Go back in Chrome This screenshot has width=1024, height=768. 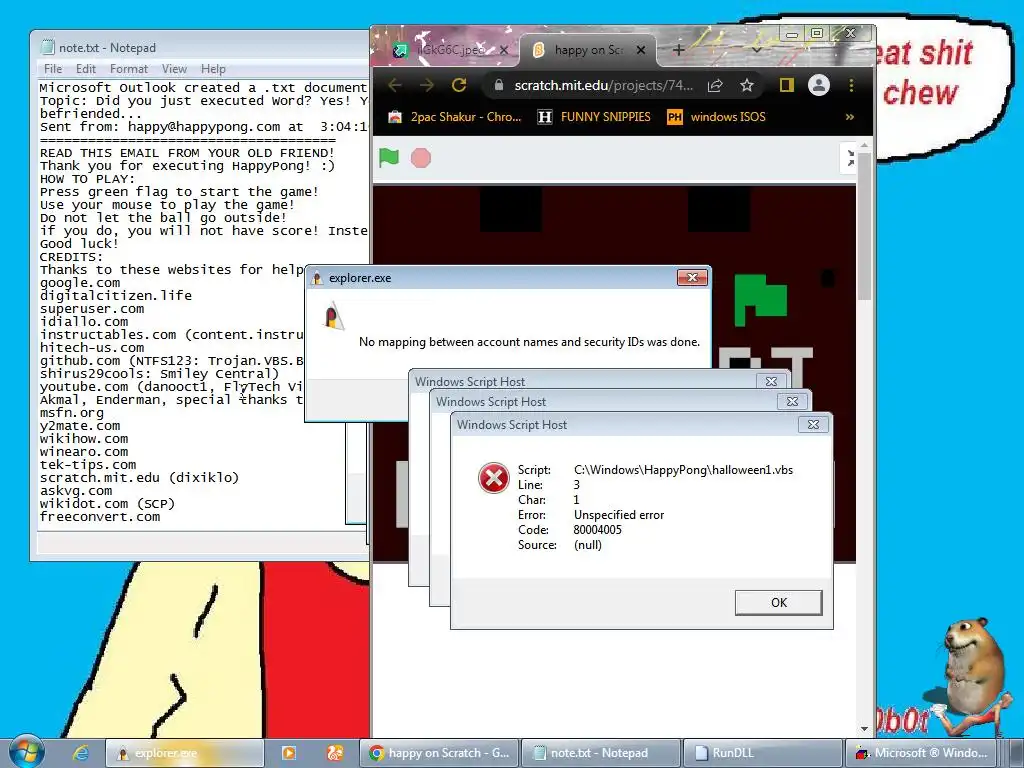click(x=394, y=85)
